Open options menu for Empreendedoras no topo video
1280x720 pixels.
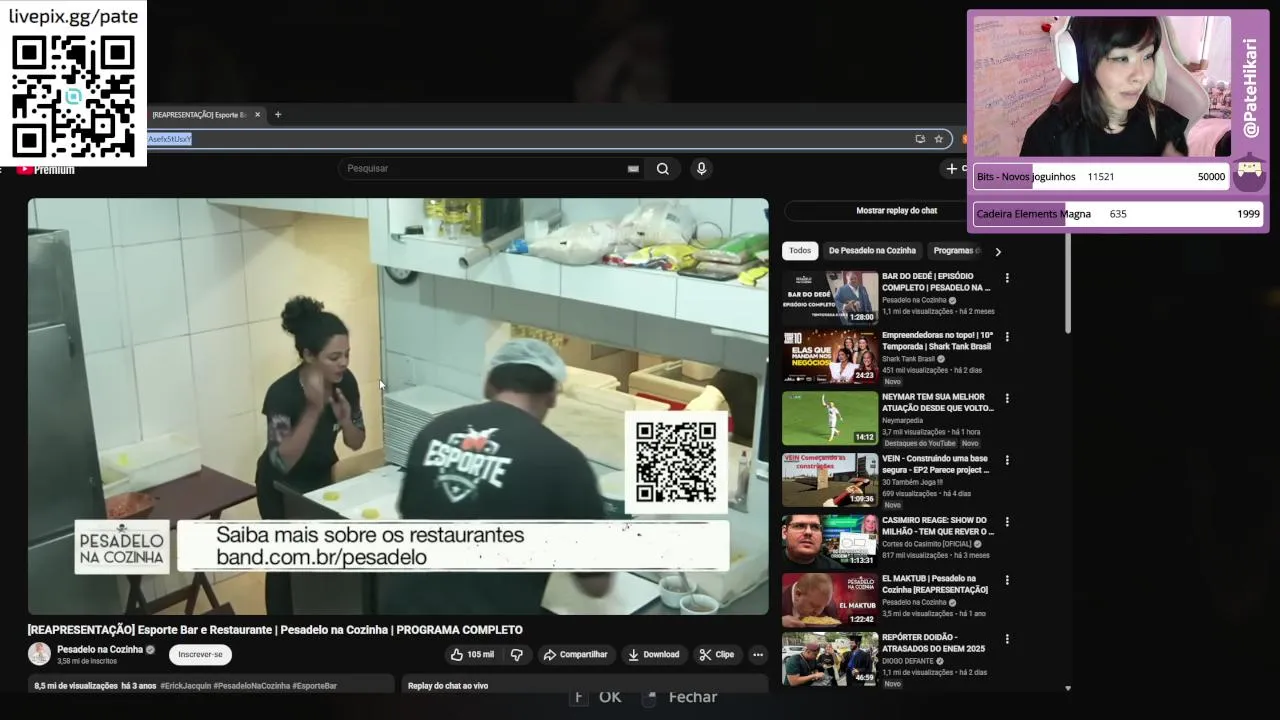coord(1007,337)
